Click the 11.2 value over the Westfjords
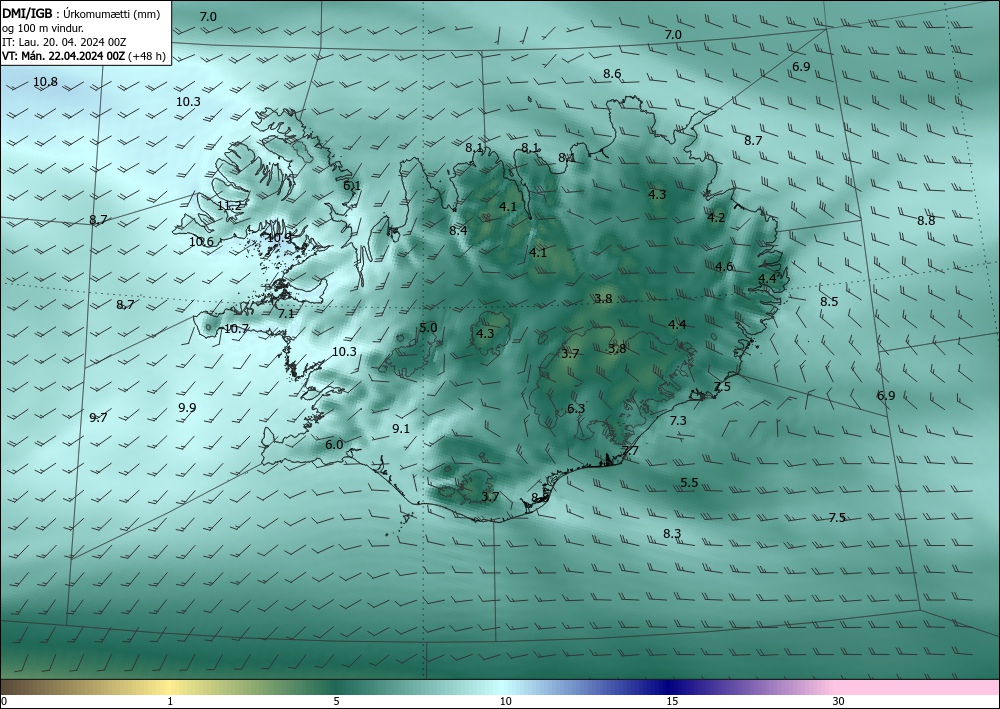This screenshot has height=709, width=1000. (230, 205)
